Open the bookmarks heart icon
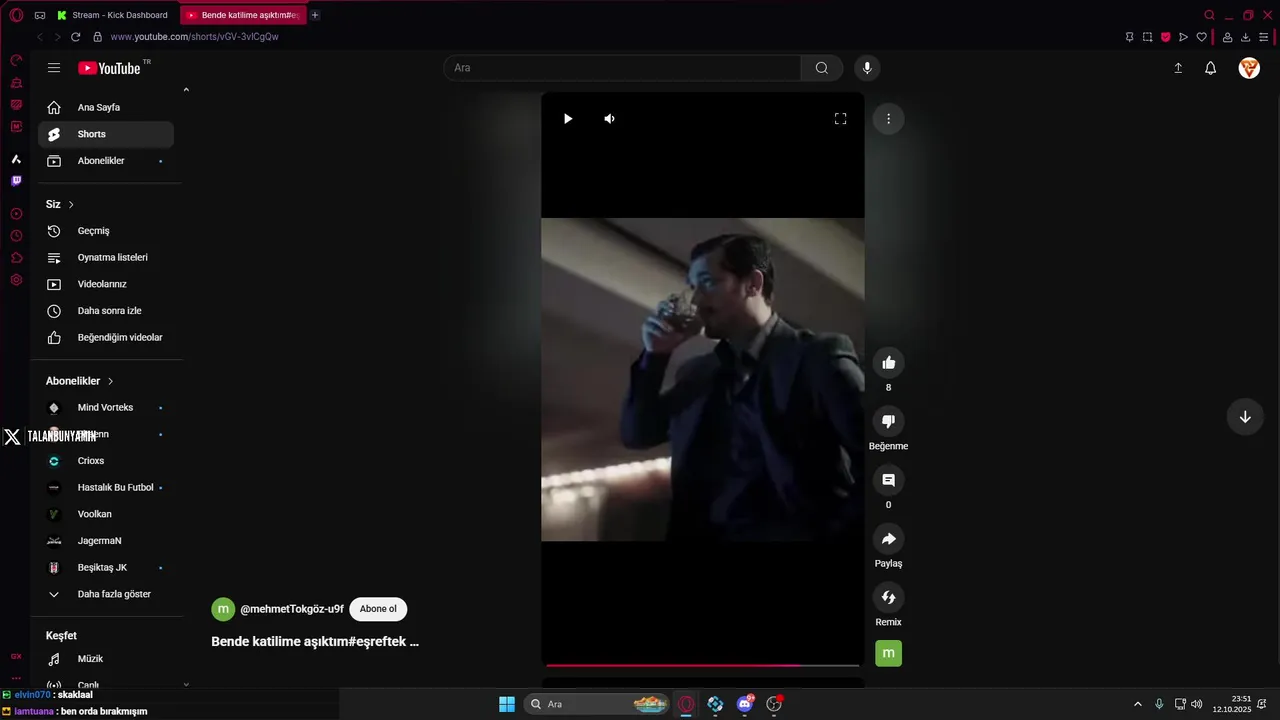 [x=1201, y=37]
